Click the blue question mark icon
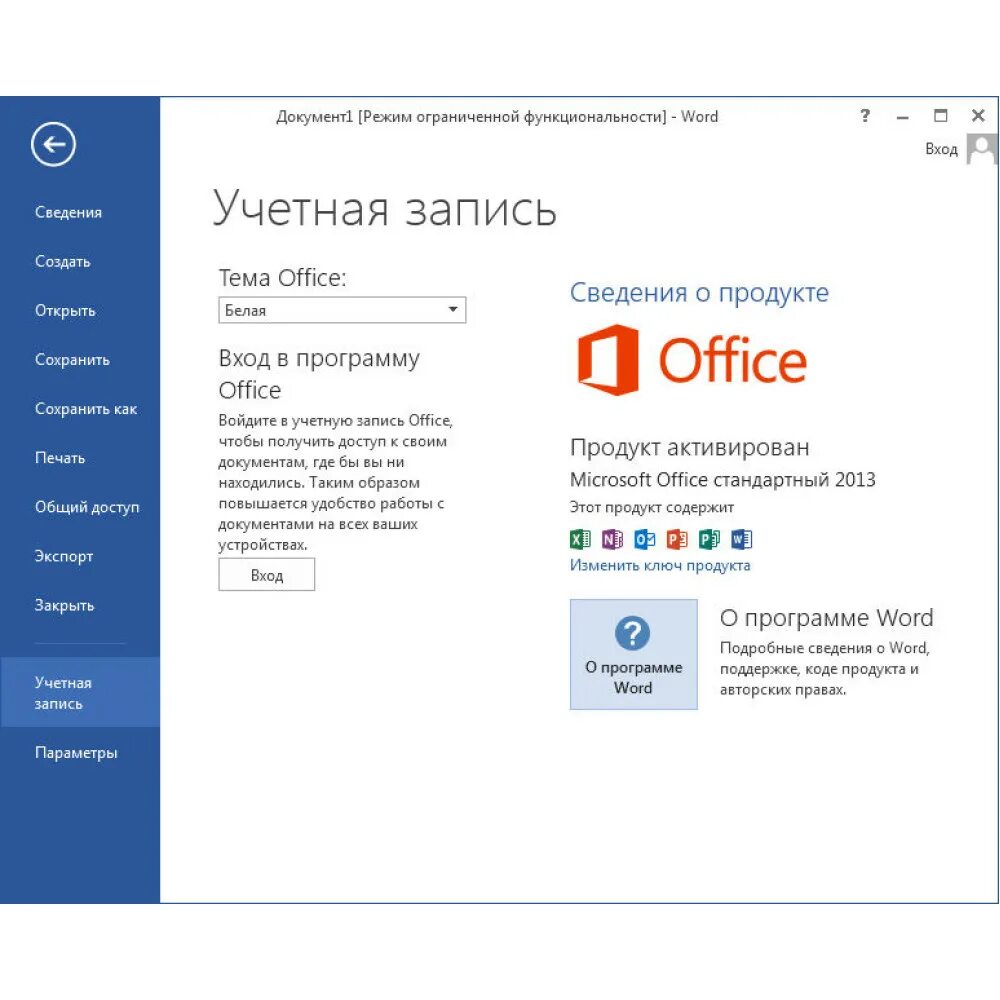The image size is (1000, 1000). (x=633, y=633)
